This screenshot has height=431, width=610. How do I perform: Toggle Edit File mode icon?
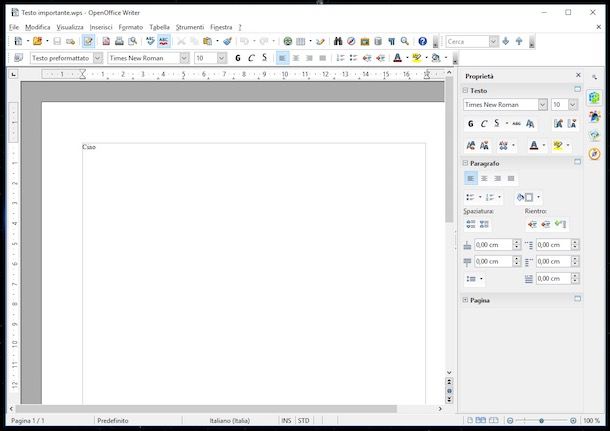[x=88, y=41]
